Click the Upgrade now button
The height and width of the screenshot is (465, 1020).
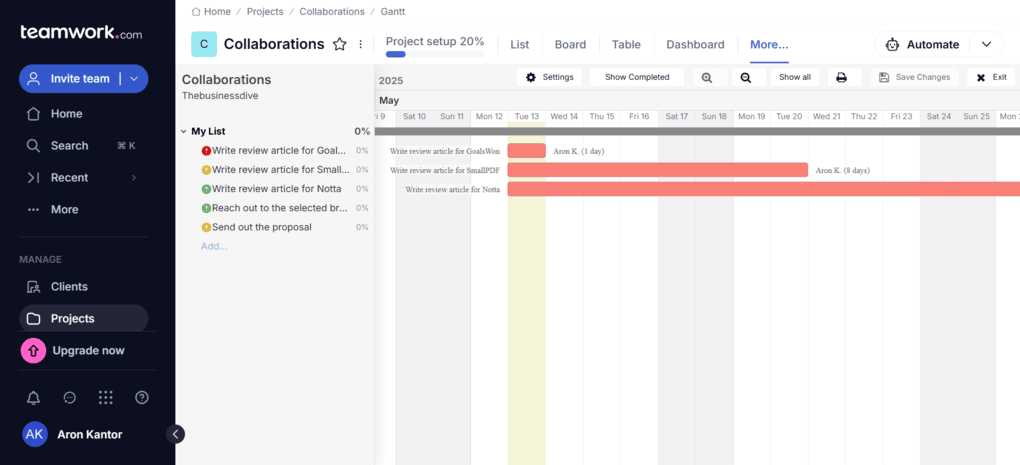point(73,351)
